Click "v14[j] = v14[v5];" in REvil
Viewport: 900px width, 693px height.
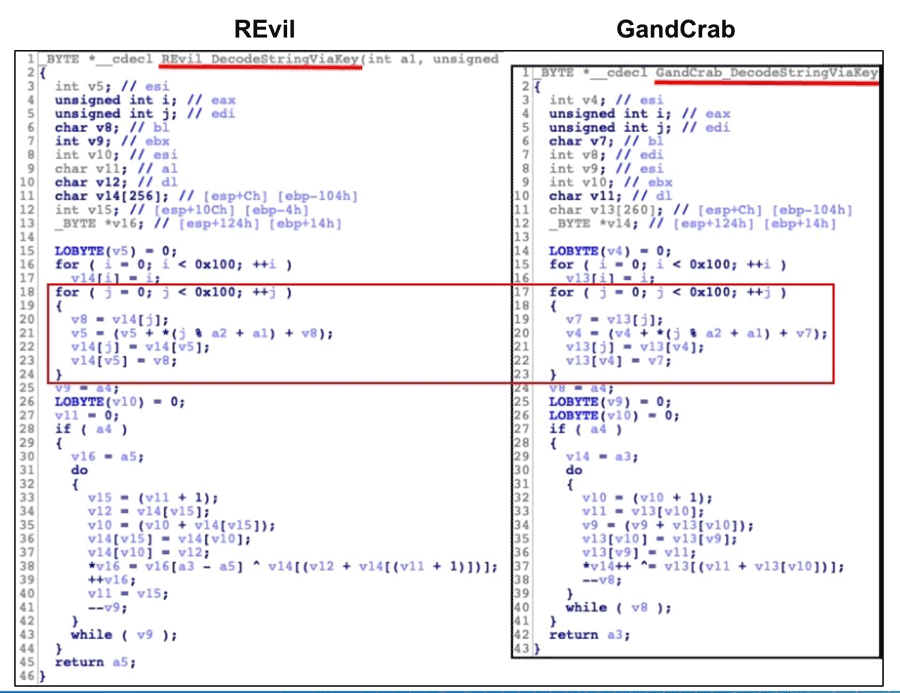140,347
